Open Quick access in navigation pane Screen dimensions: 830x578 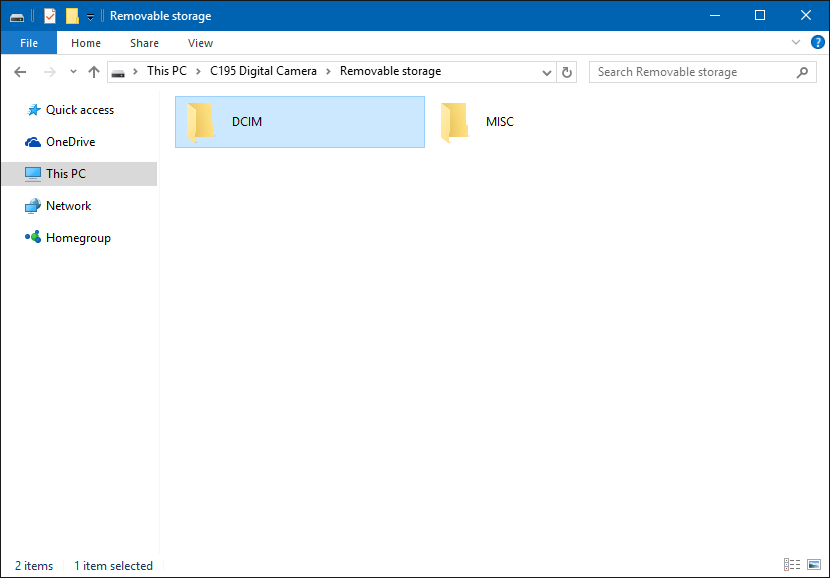pyautogui.click(x=79, y=110)
